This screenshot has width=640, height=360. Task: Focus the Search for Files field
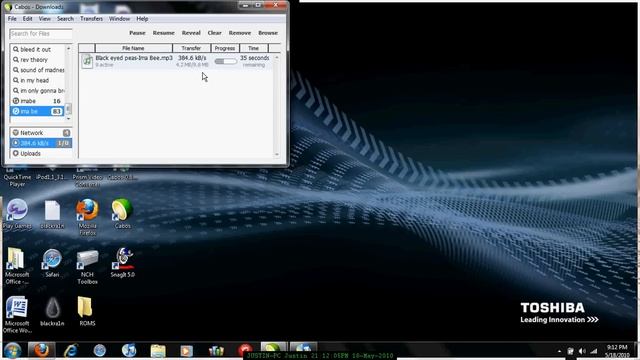pyautogui.click(x=41, y=33)
